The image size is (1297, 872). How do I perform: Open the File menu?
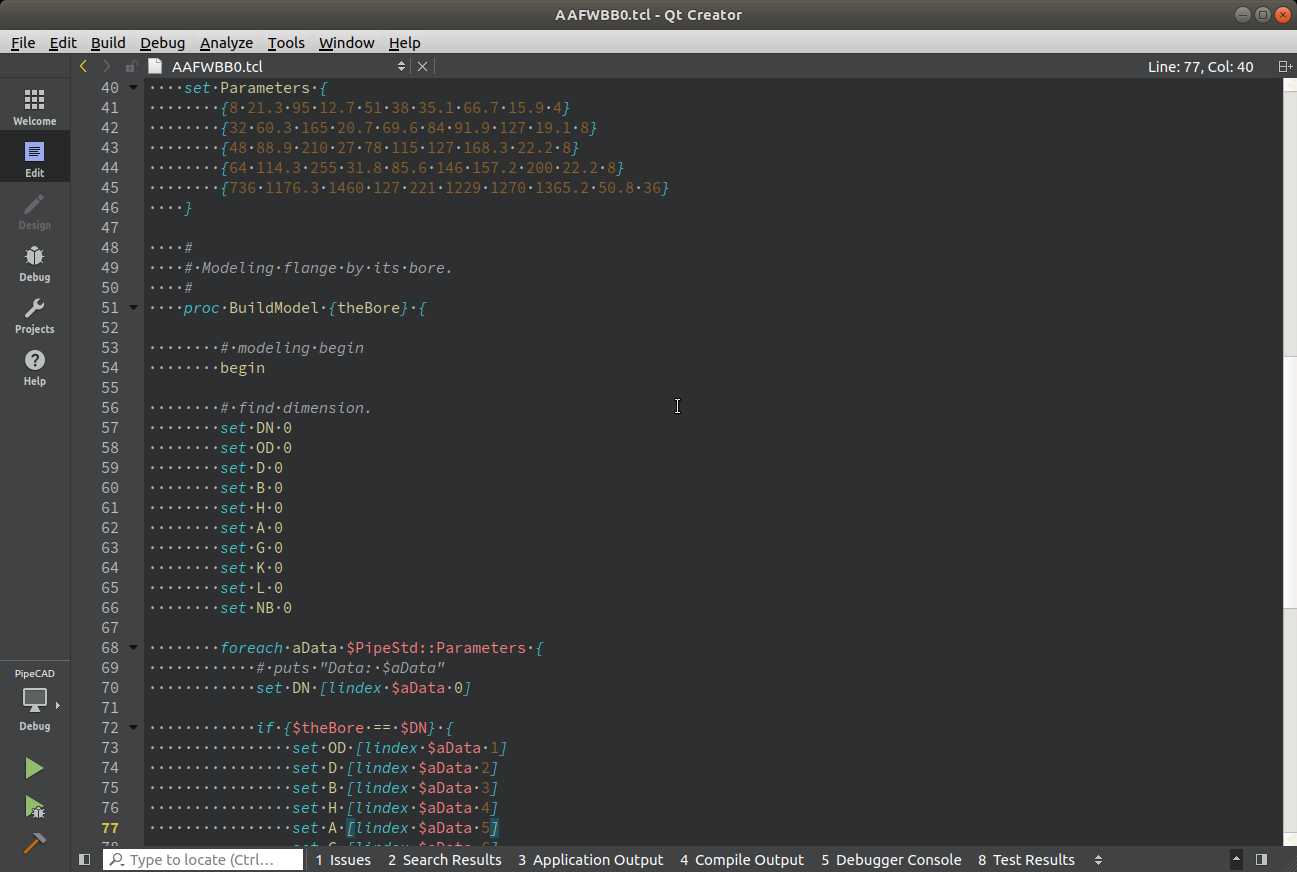22,42
